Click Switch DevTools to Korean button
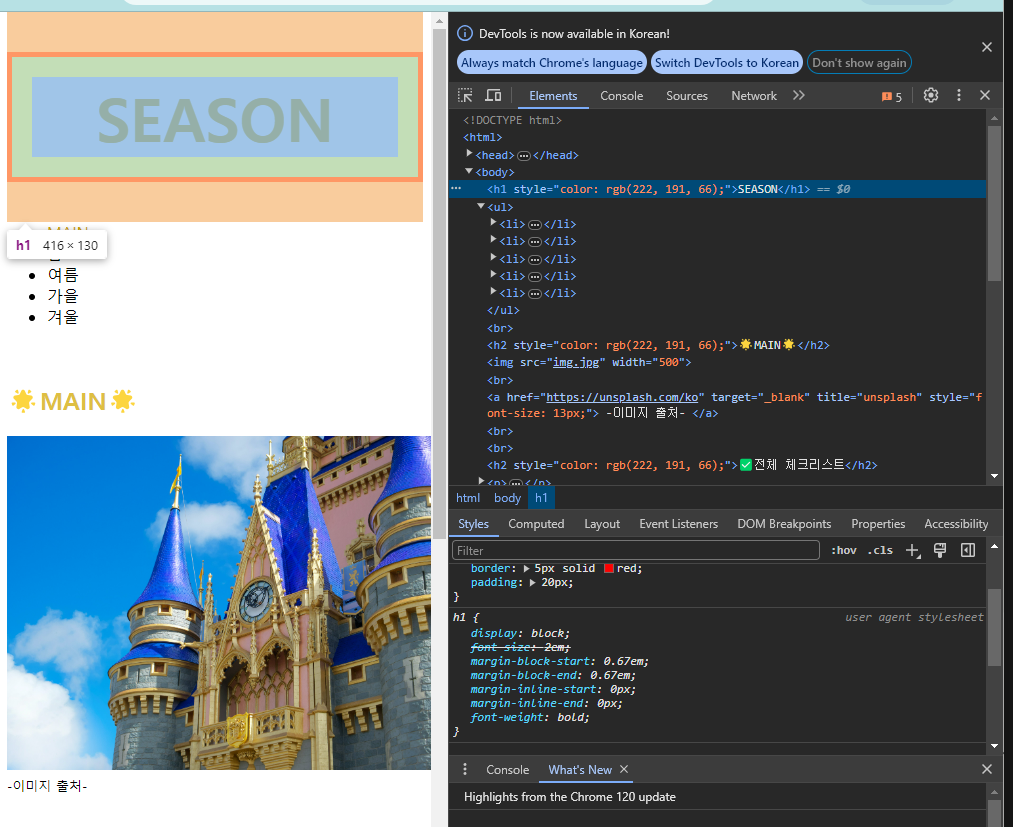This screenshot has width=1013, height=827. click(x=727, y=63)
